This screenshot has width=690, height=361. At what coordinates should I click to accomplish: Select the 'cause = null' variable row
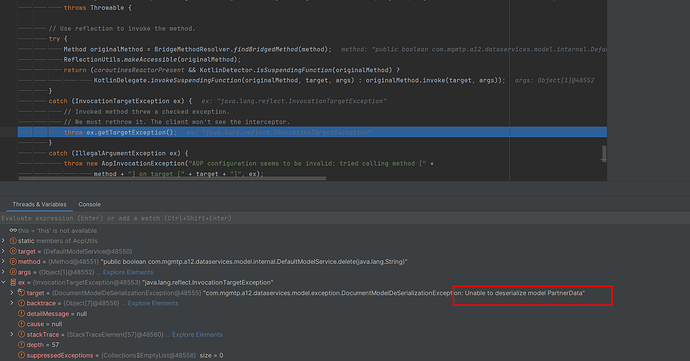click(x=345, y=324)
